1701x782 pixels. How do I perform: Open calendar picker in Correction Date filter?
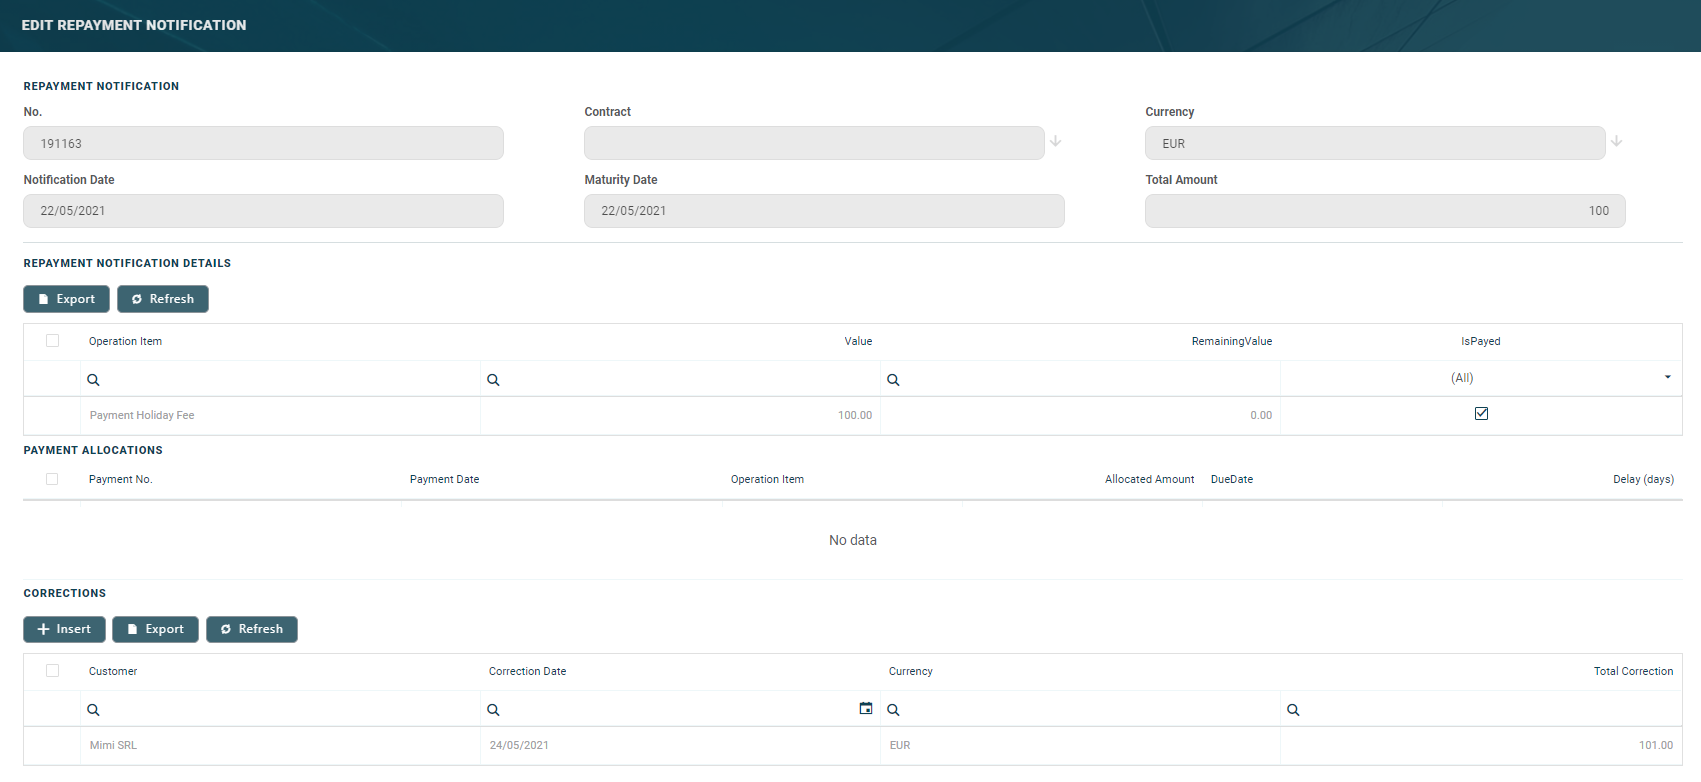tap(866, 709)
